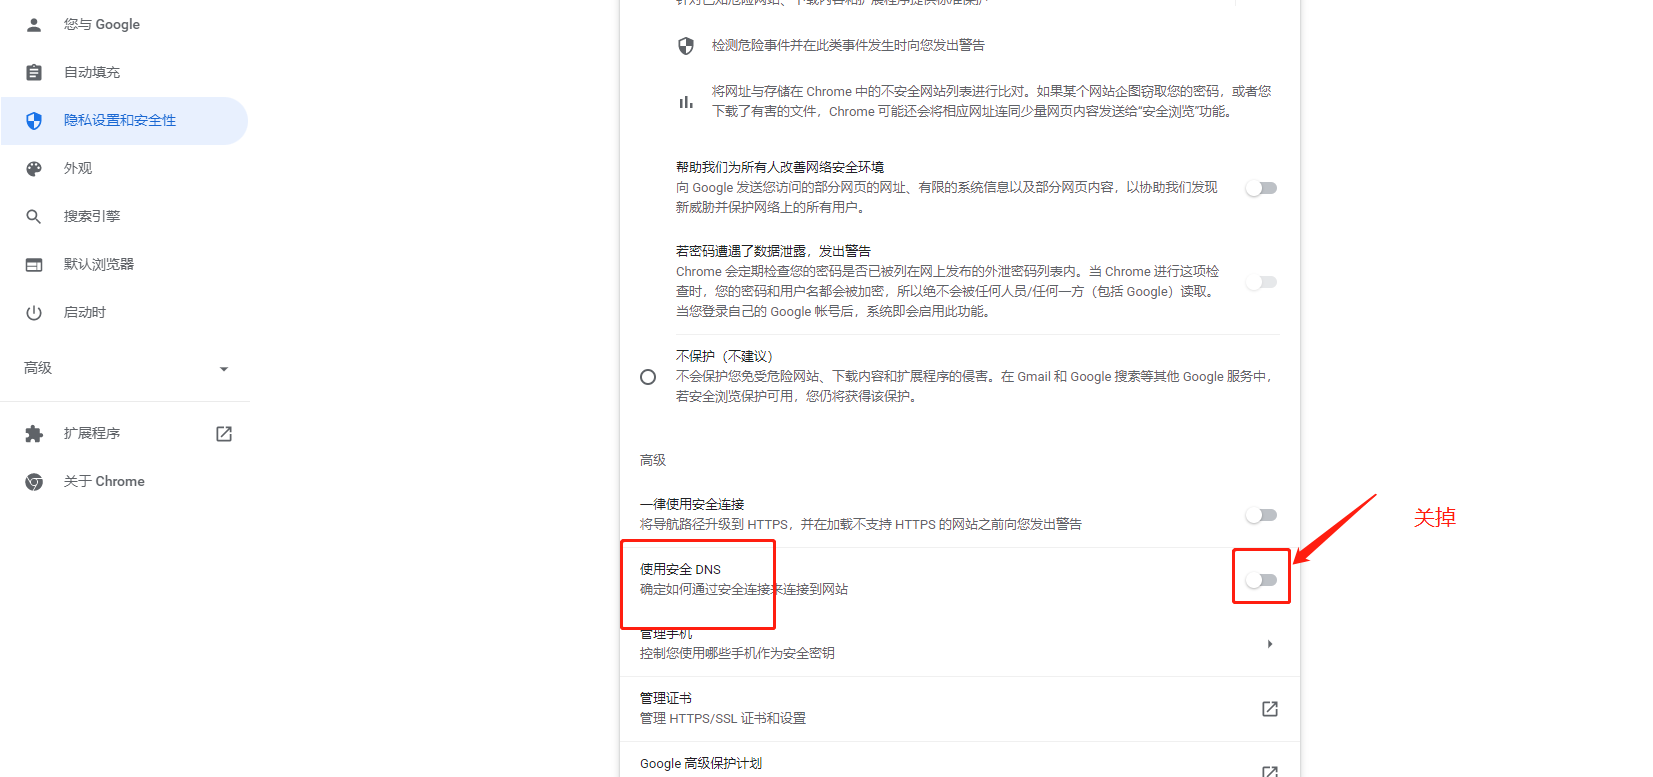Click the shield icon beside 检测危险事件 text
Image resolution: width=1653 pixels, height=777 pixels.
[686, 45]
